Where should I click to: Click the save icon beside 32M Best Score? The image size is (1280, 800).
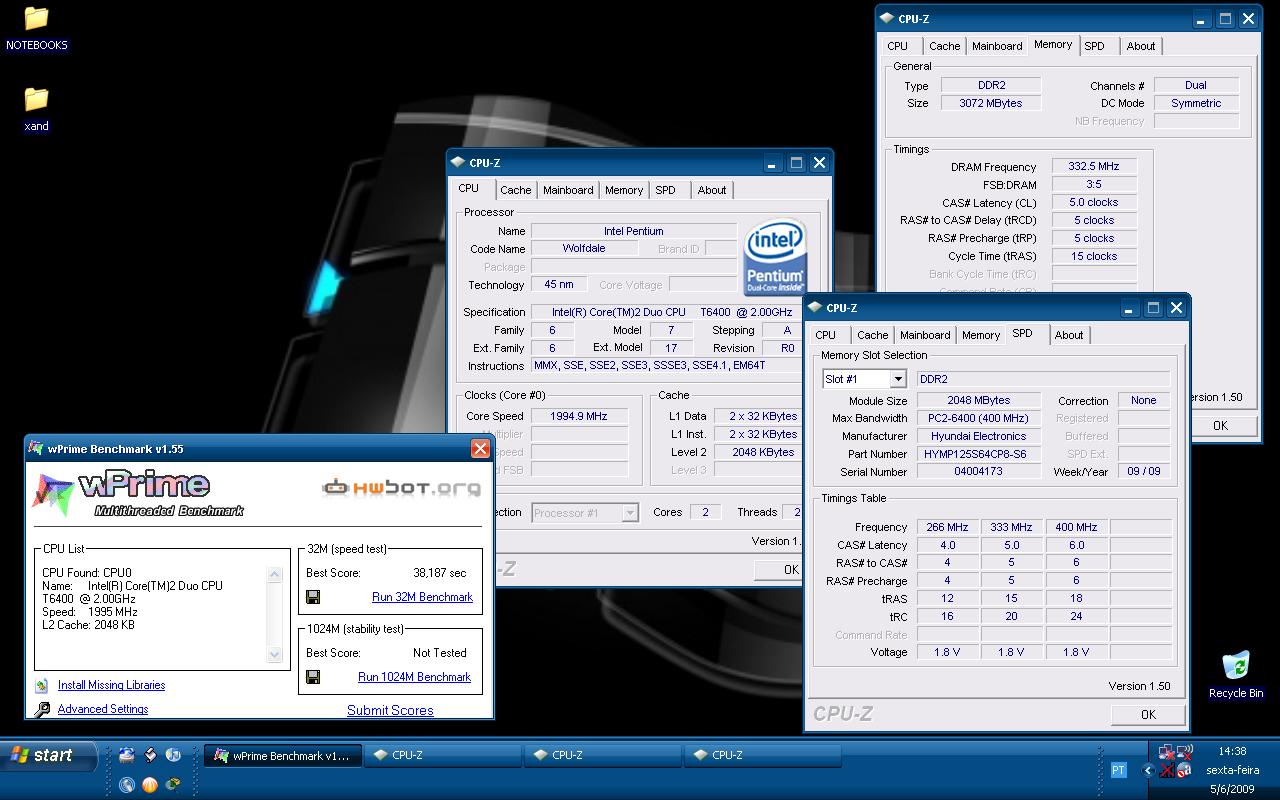pos(313,597)
